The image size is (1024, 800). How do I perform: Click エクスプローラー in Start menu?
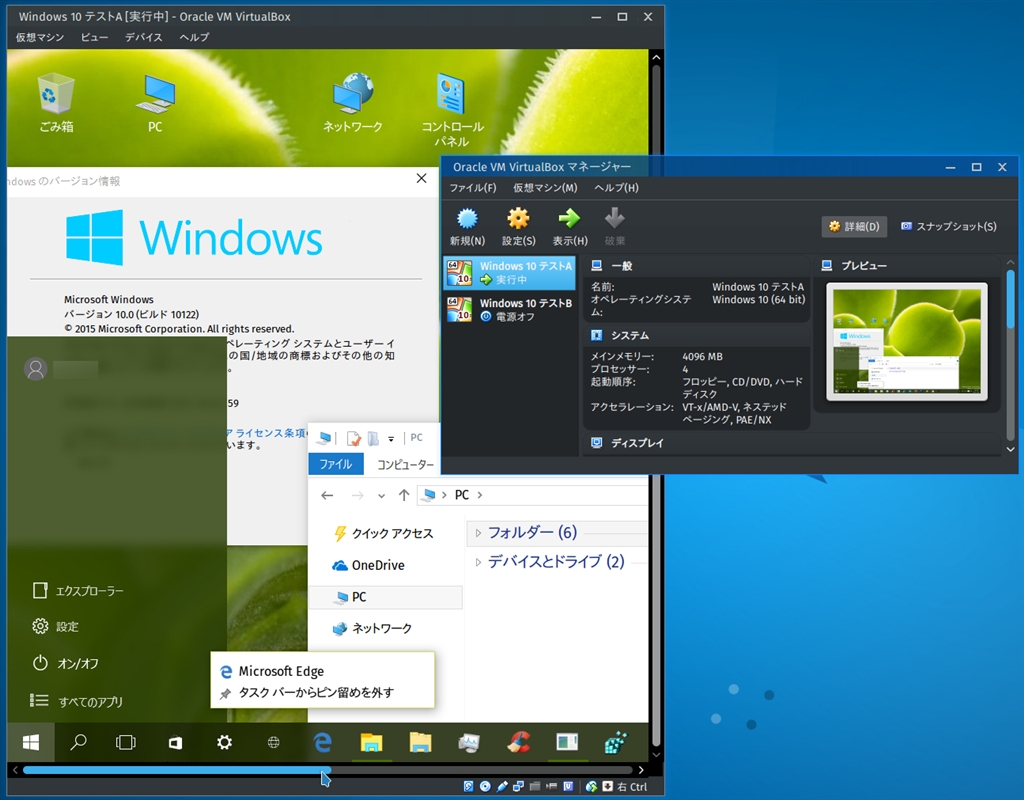[78, 590]
